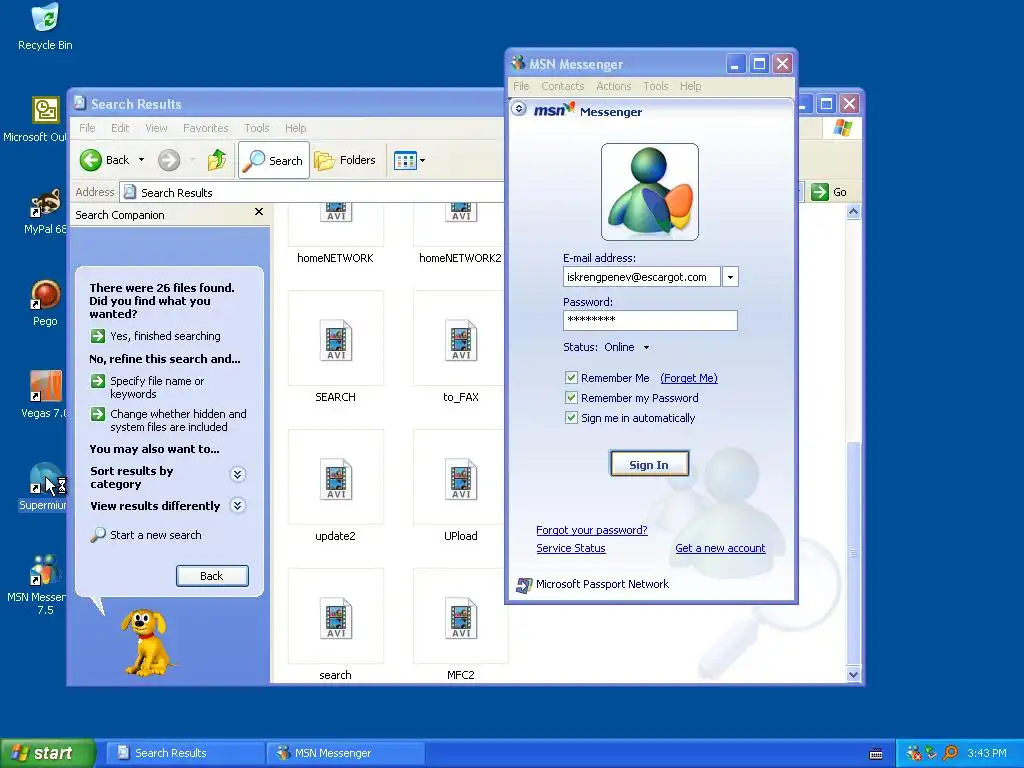Click the Up folder icon in toolbar
Screen dimensions: 1024x768
217,160
